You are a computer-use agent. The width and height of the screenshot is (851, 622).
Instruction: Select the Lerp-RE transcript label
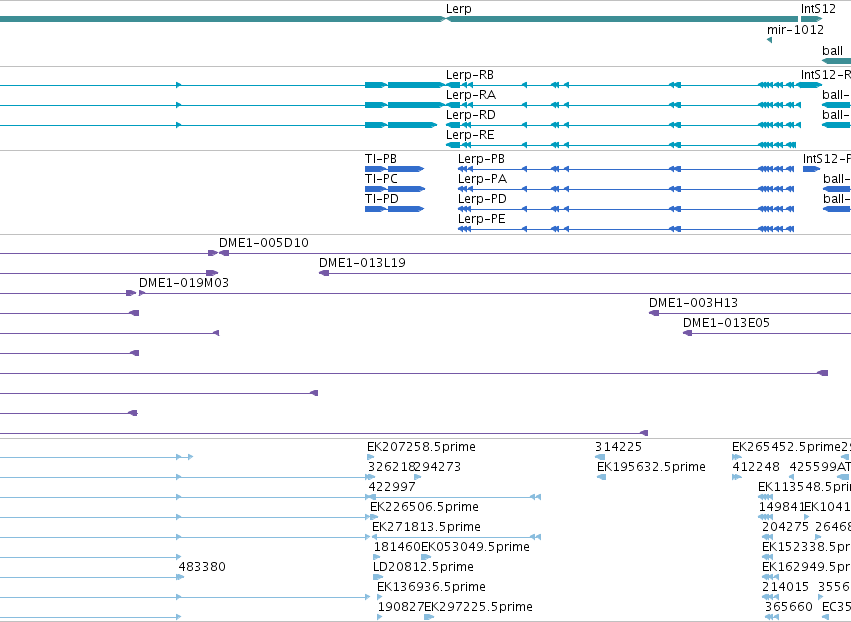tap(470, 135)
